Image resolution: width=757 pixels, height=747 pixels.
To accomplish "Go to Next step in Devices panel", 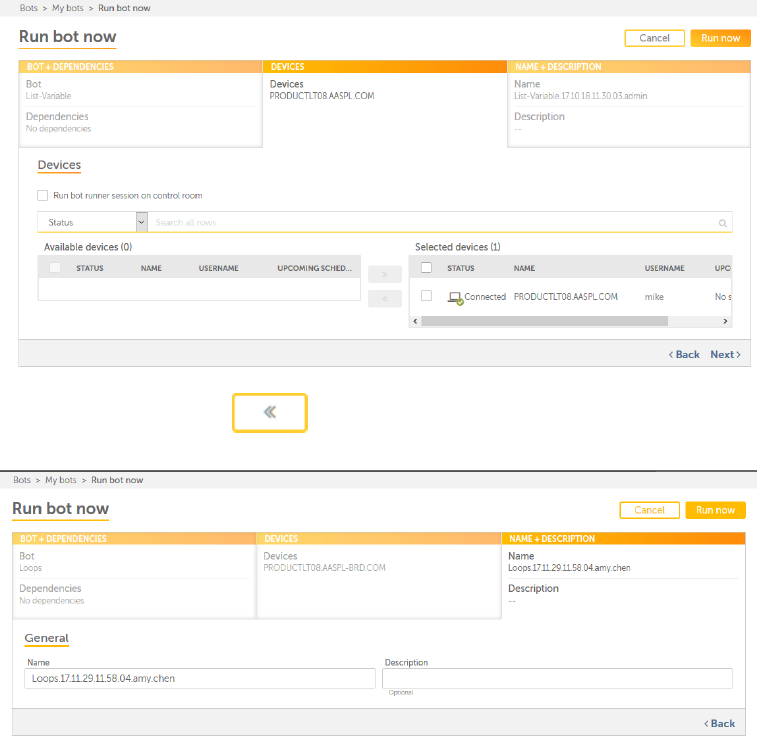I will click(x=725, y=354).
